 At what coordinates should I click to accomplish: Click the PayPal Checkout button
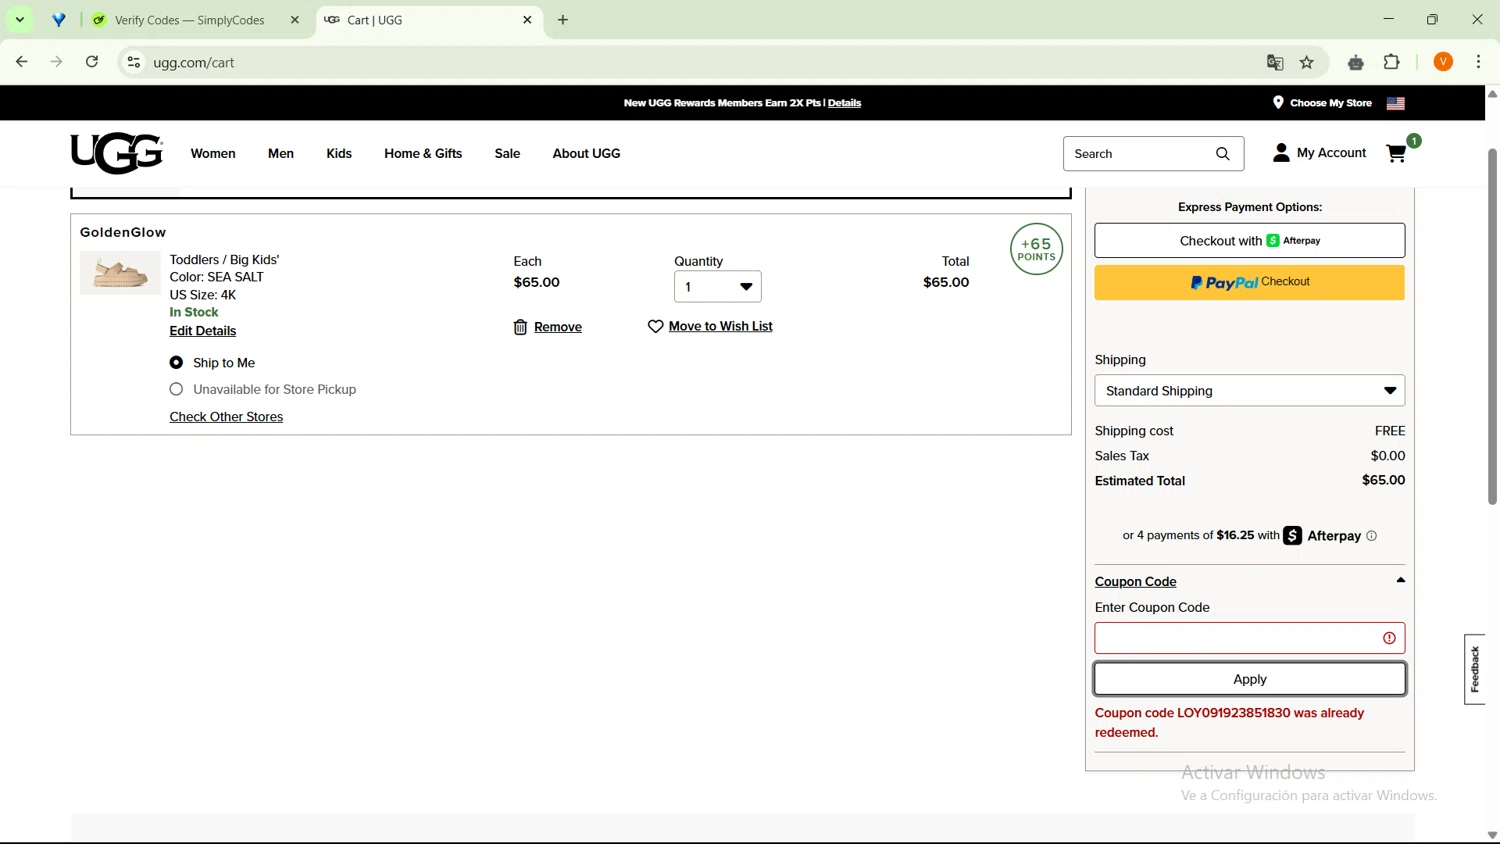(x=1249, y=282)
